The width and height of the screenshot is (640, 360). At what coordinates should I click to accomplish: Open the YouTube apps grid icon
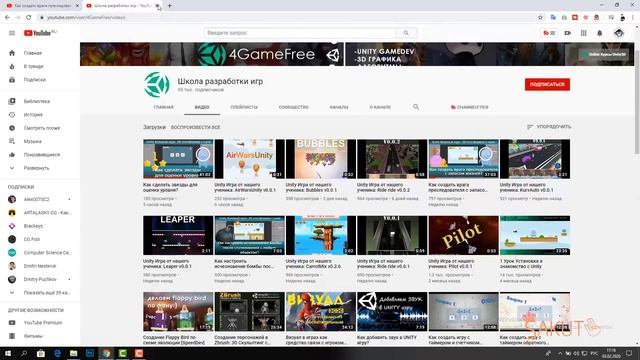coord(584,33)
